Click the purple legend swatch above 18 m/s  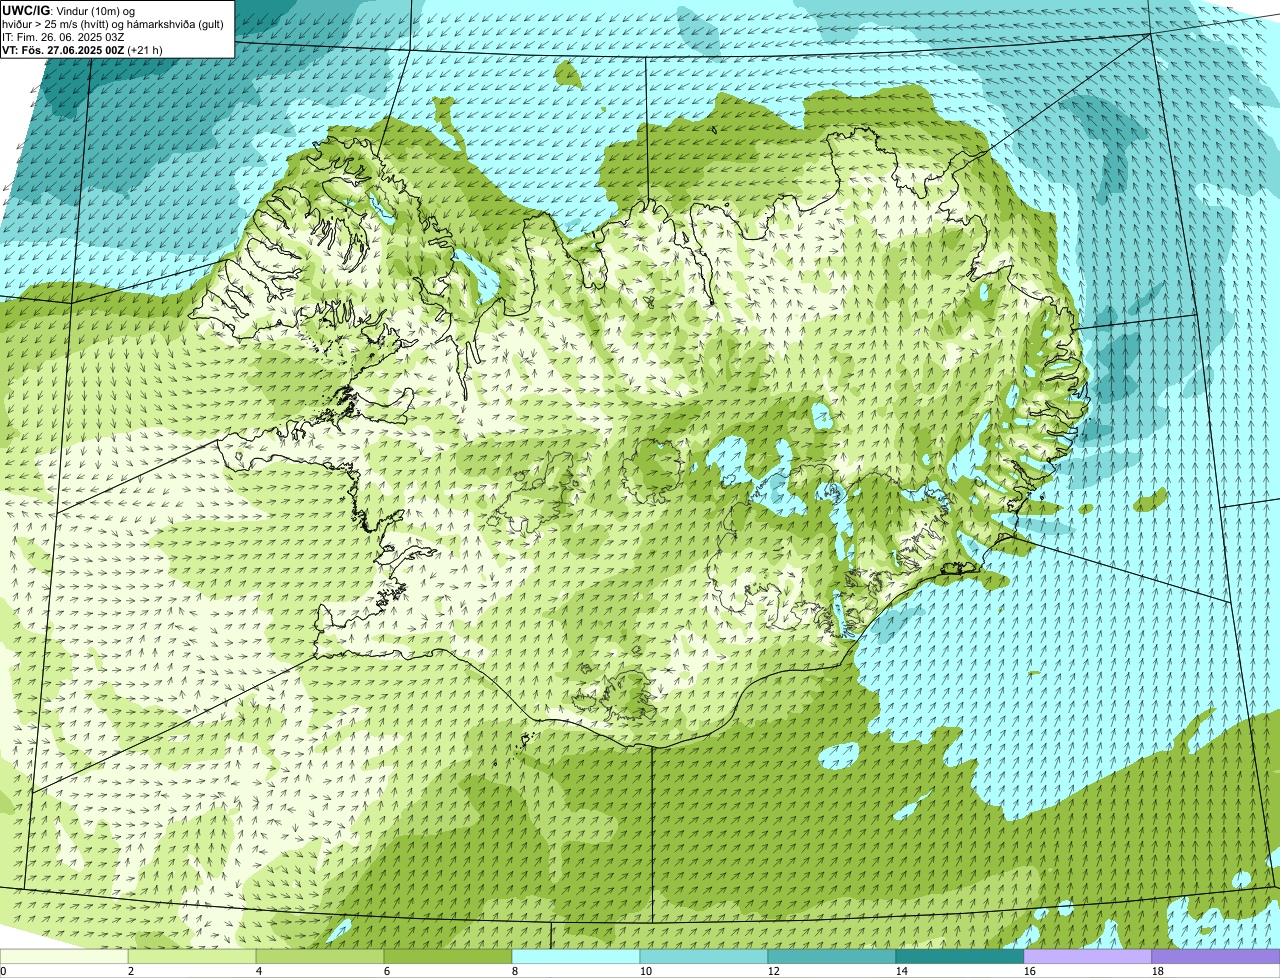click(1216, 956)
